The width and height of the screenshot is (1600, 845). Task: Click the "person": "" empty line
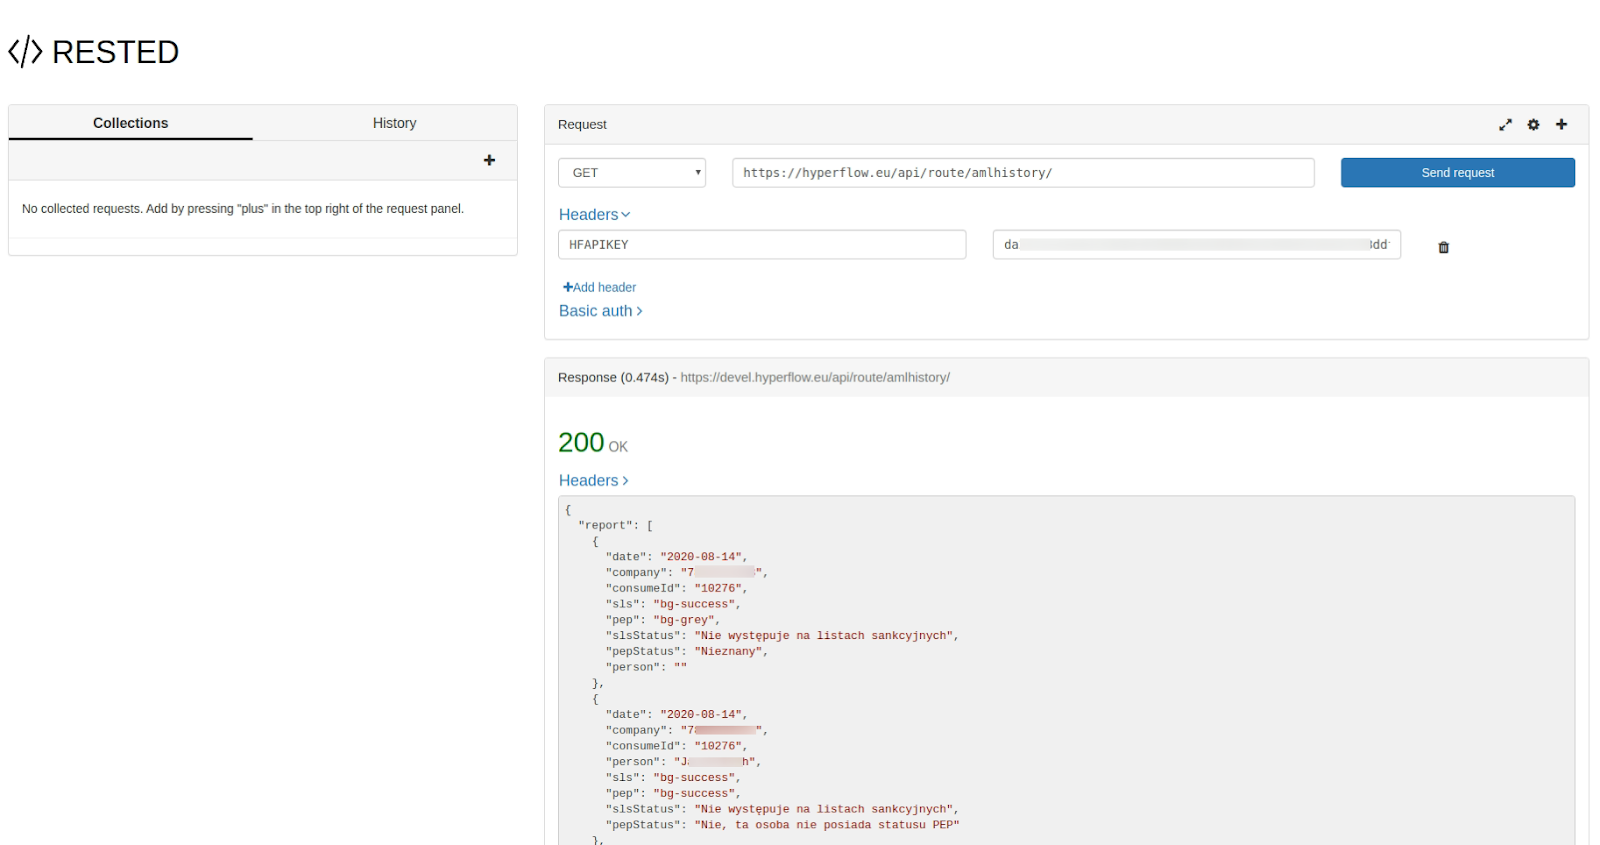[646, 667]
